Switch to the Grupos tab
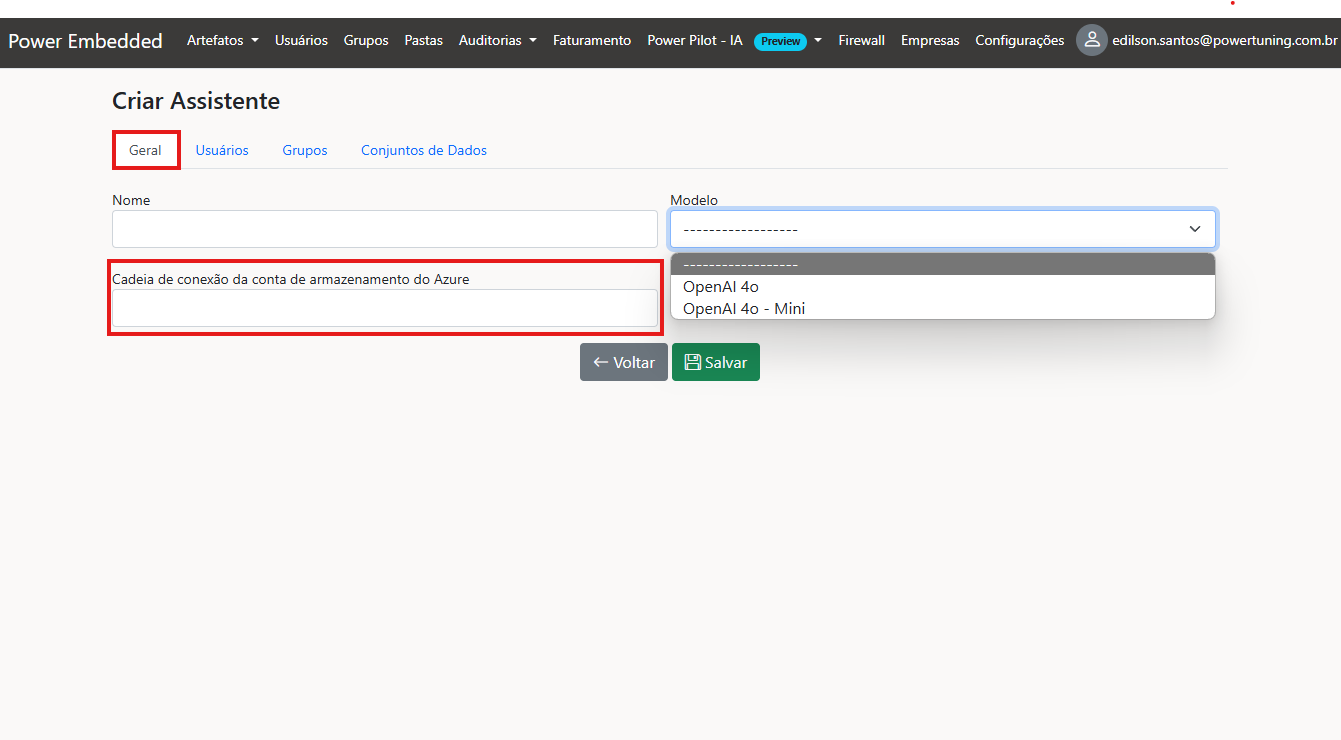Image resolution: width=1341 pixels, height=740 pixels. coord(305,150)
